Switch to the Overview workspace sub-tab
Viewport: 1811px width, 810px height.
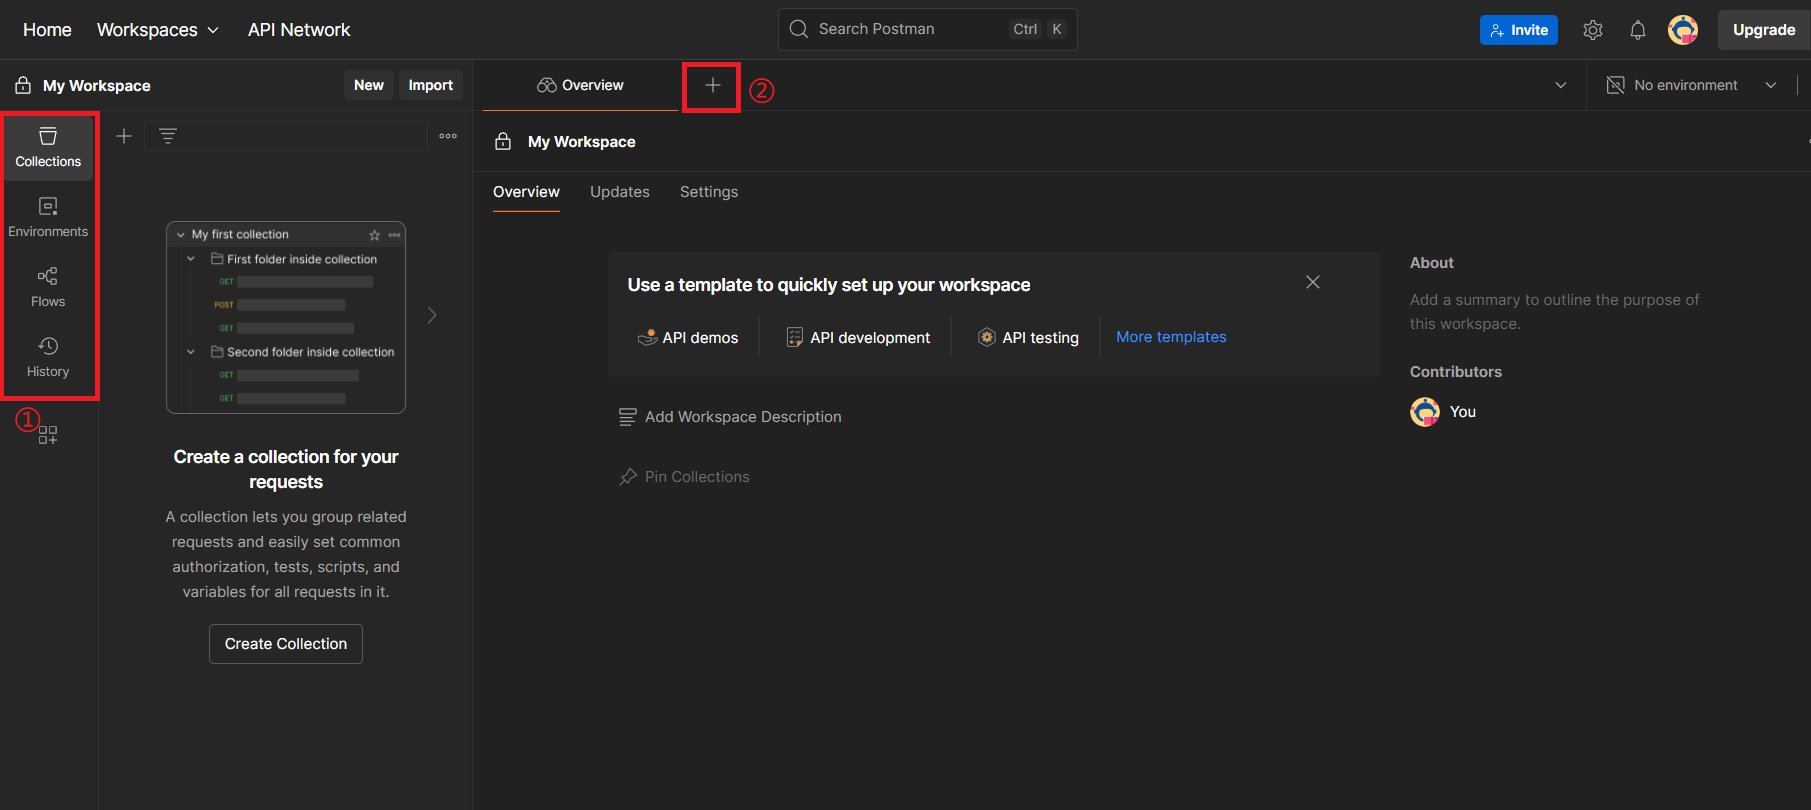[526, 192]
